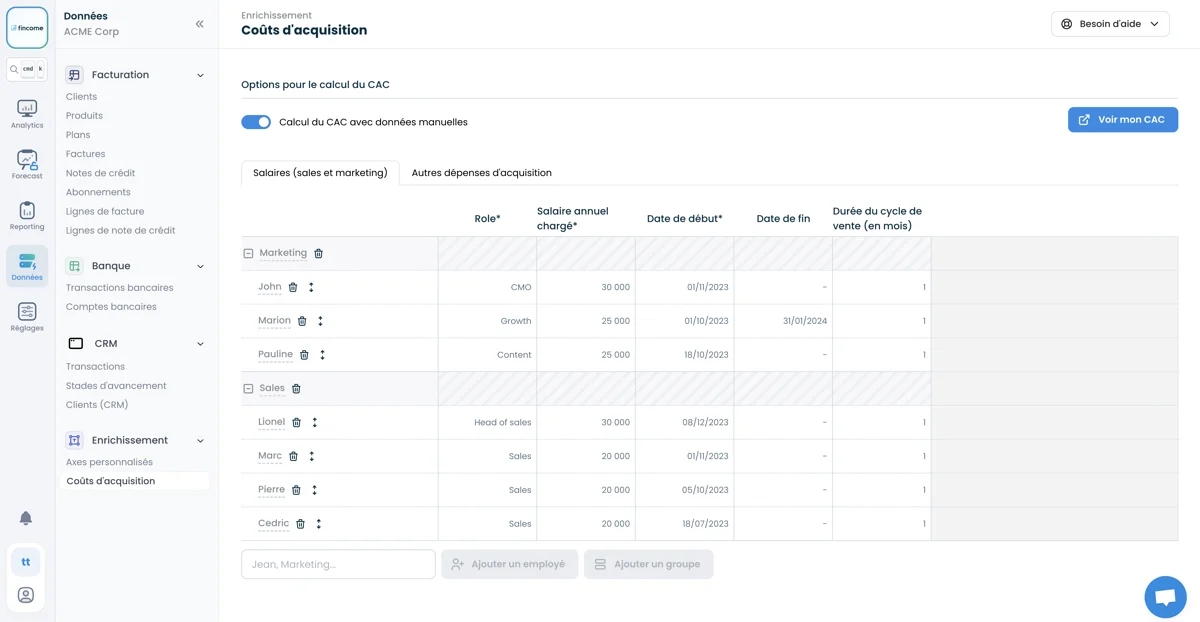
Task: Open the chat support bubble
Action: tap(1165, 597)
